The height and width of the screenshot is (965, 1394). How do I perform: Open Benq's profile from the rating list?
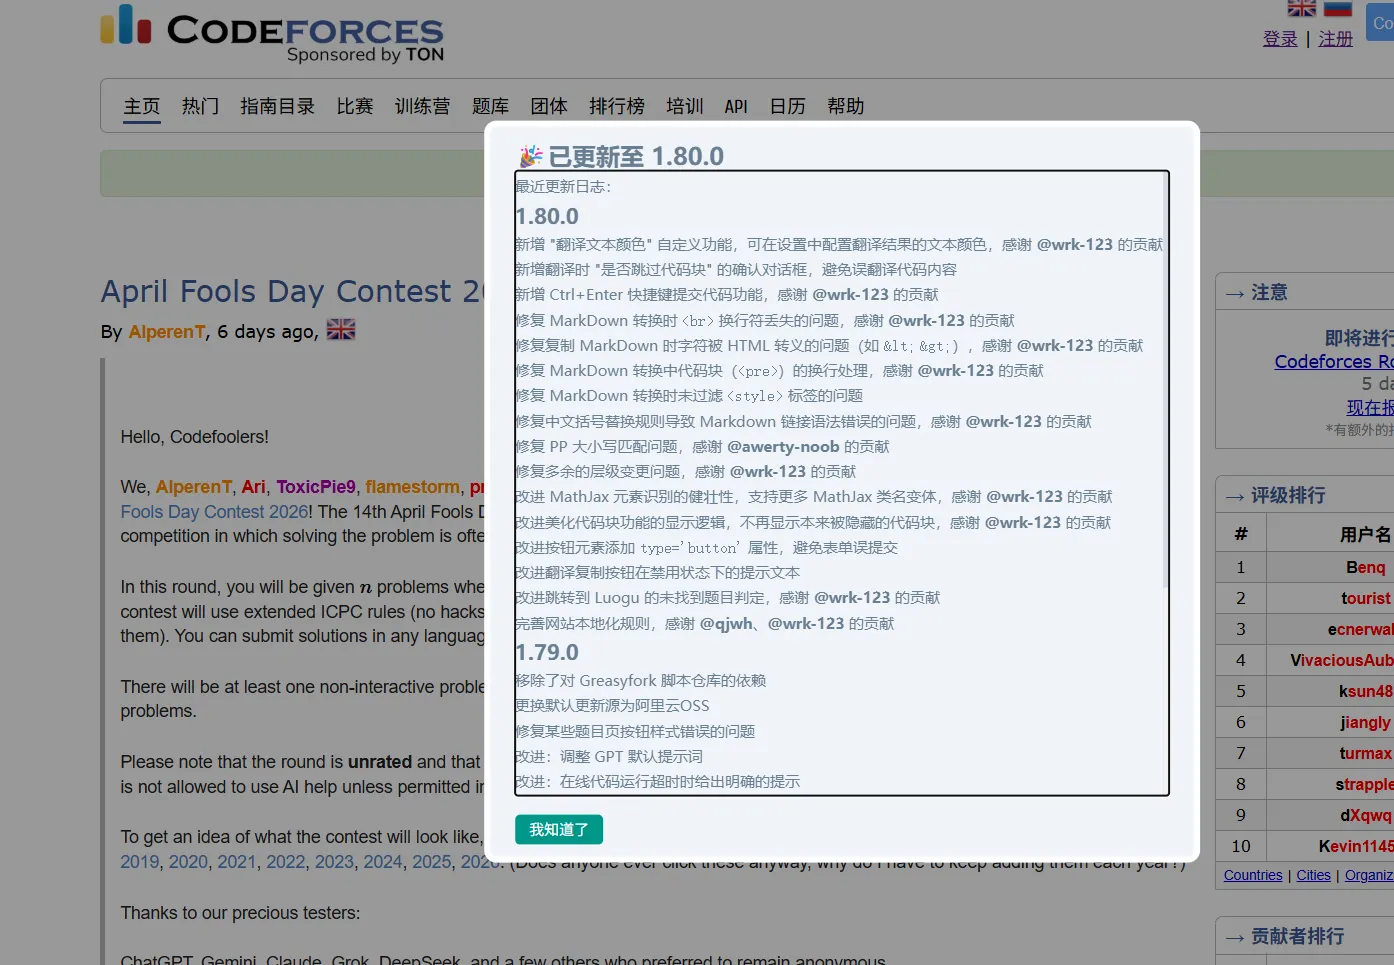[x=1365, y=567]
